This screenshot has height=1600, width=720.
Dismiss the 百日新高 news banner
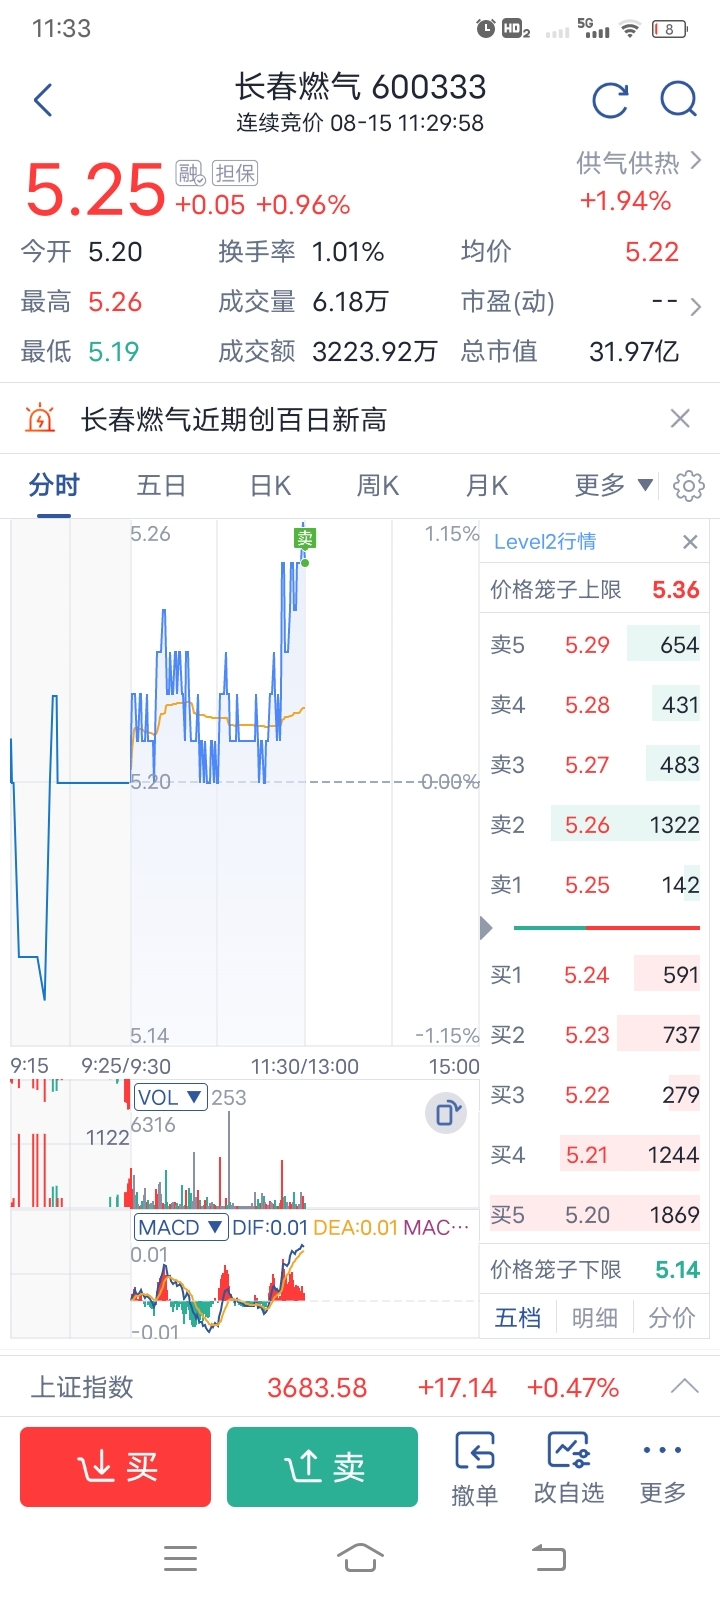coord(680,418)
